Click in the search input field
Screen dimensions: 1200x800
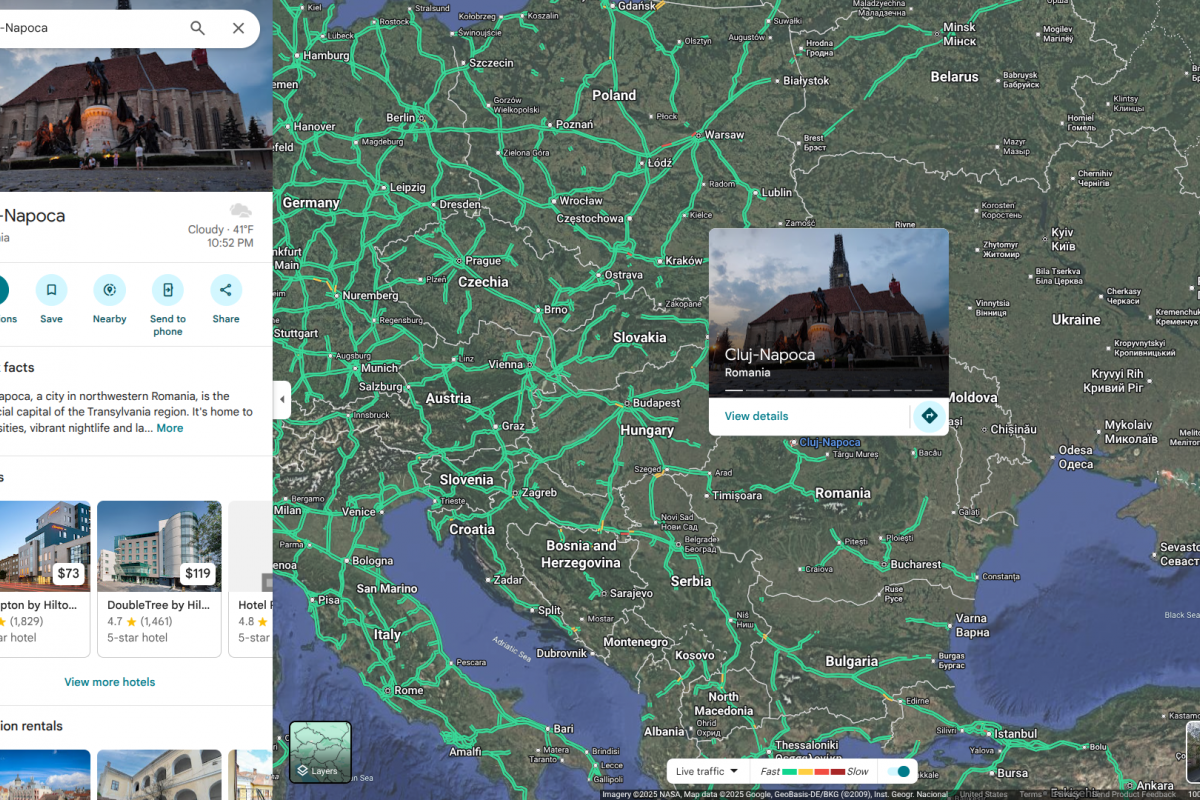pyautogui.click(x=90, y=28)
